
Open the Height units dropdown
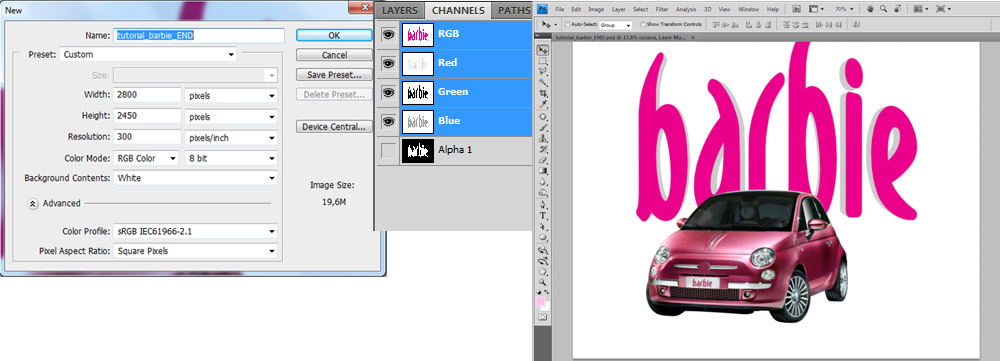[x=231, y=117]
